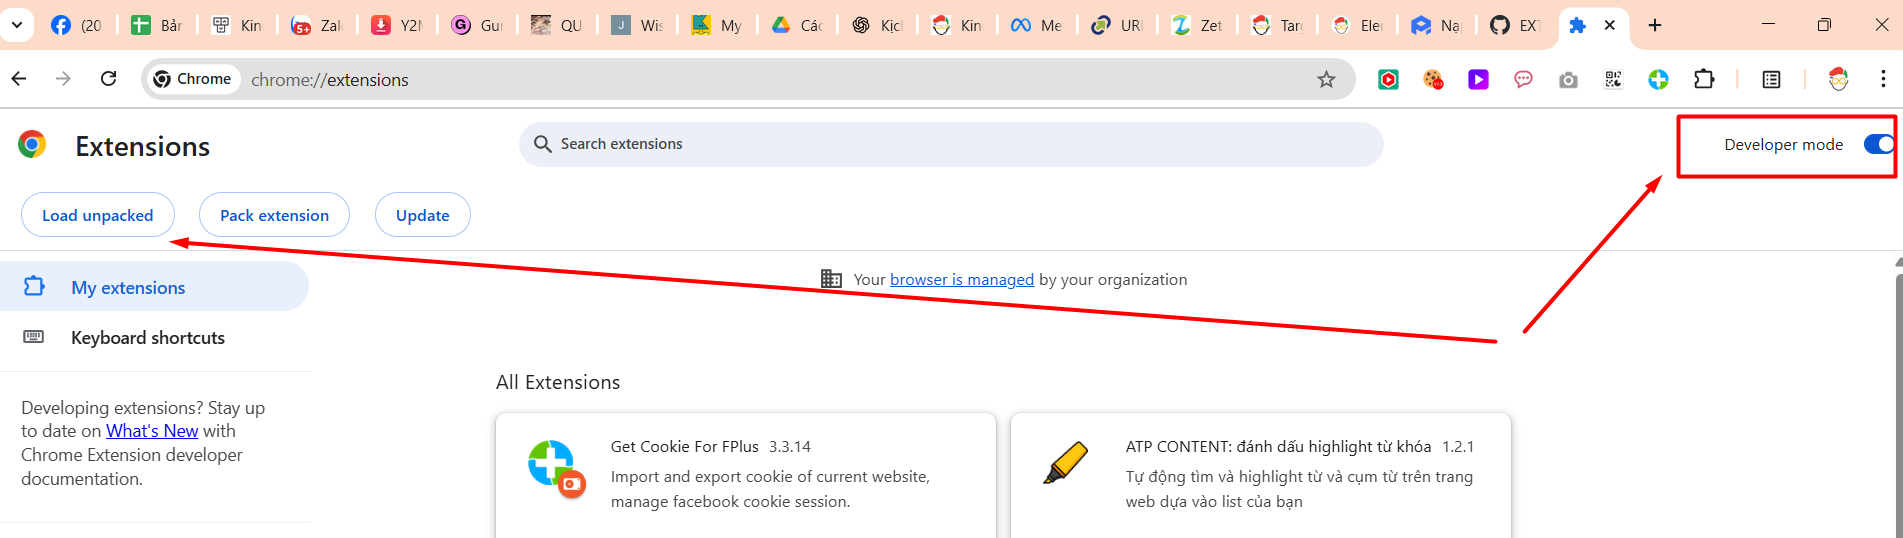
Task: Reload the page with the refresh icon
Action: 109,79
